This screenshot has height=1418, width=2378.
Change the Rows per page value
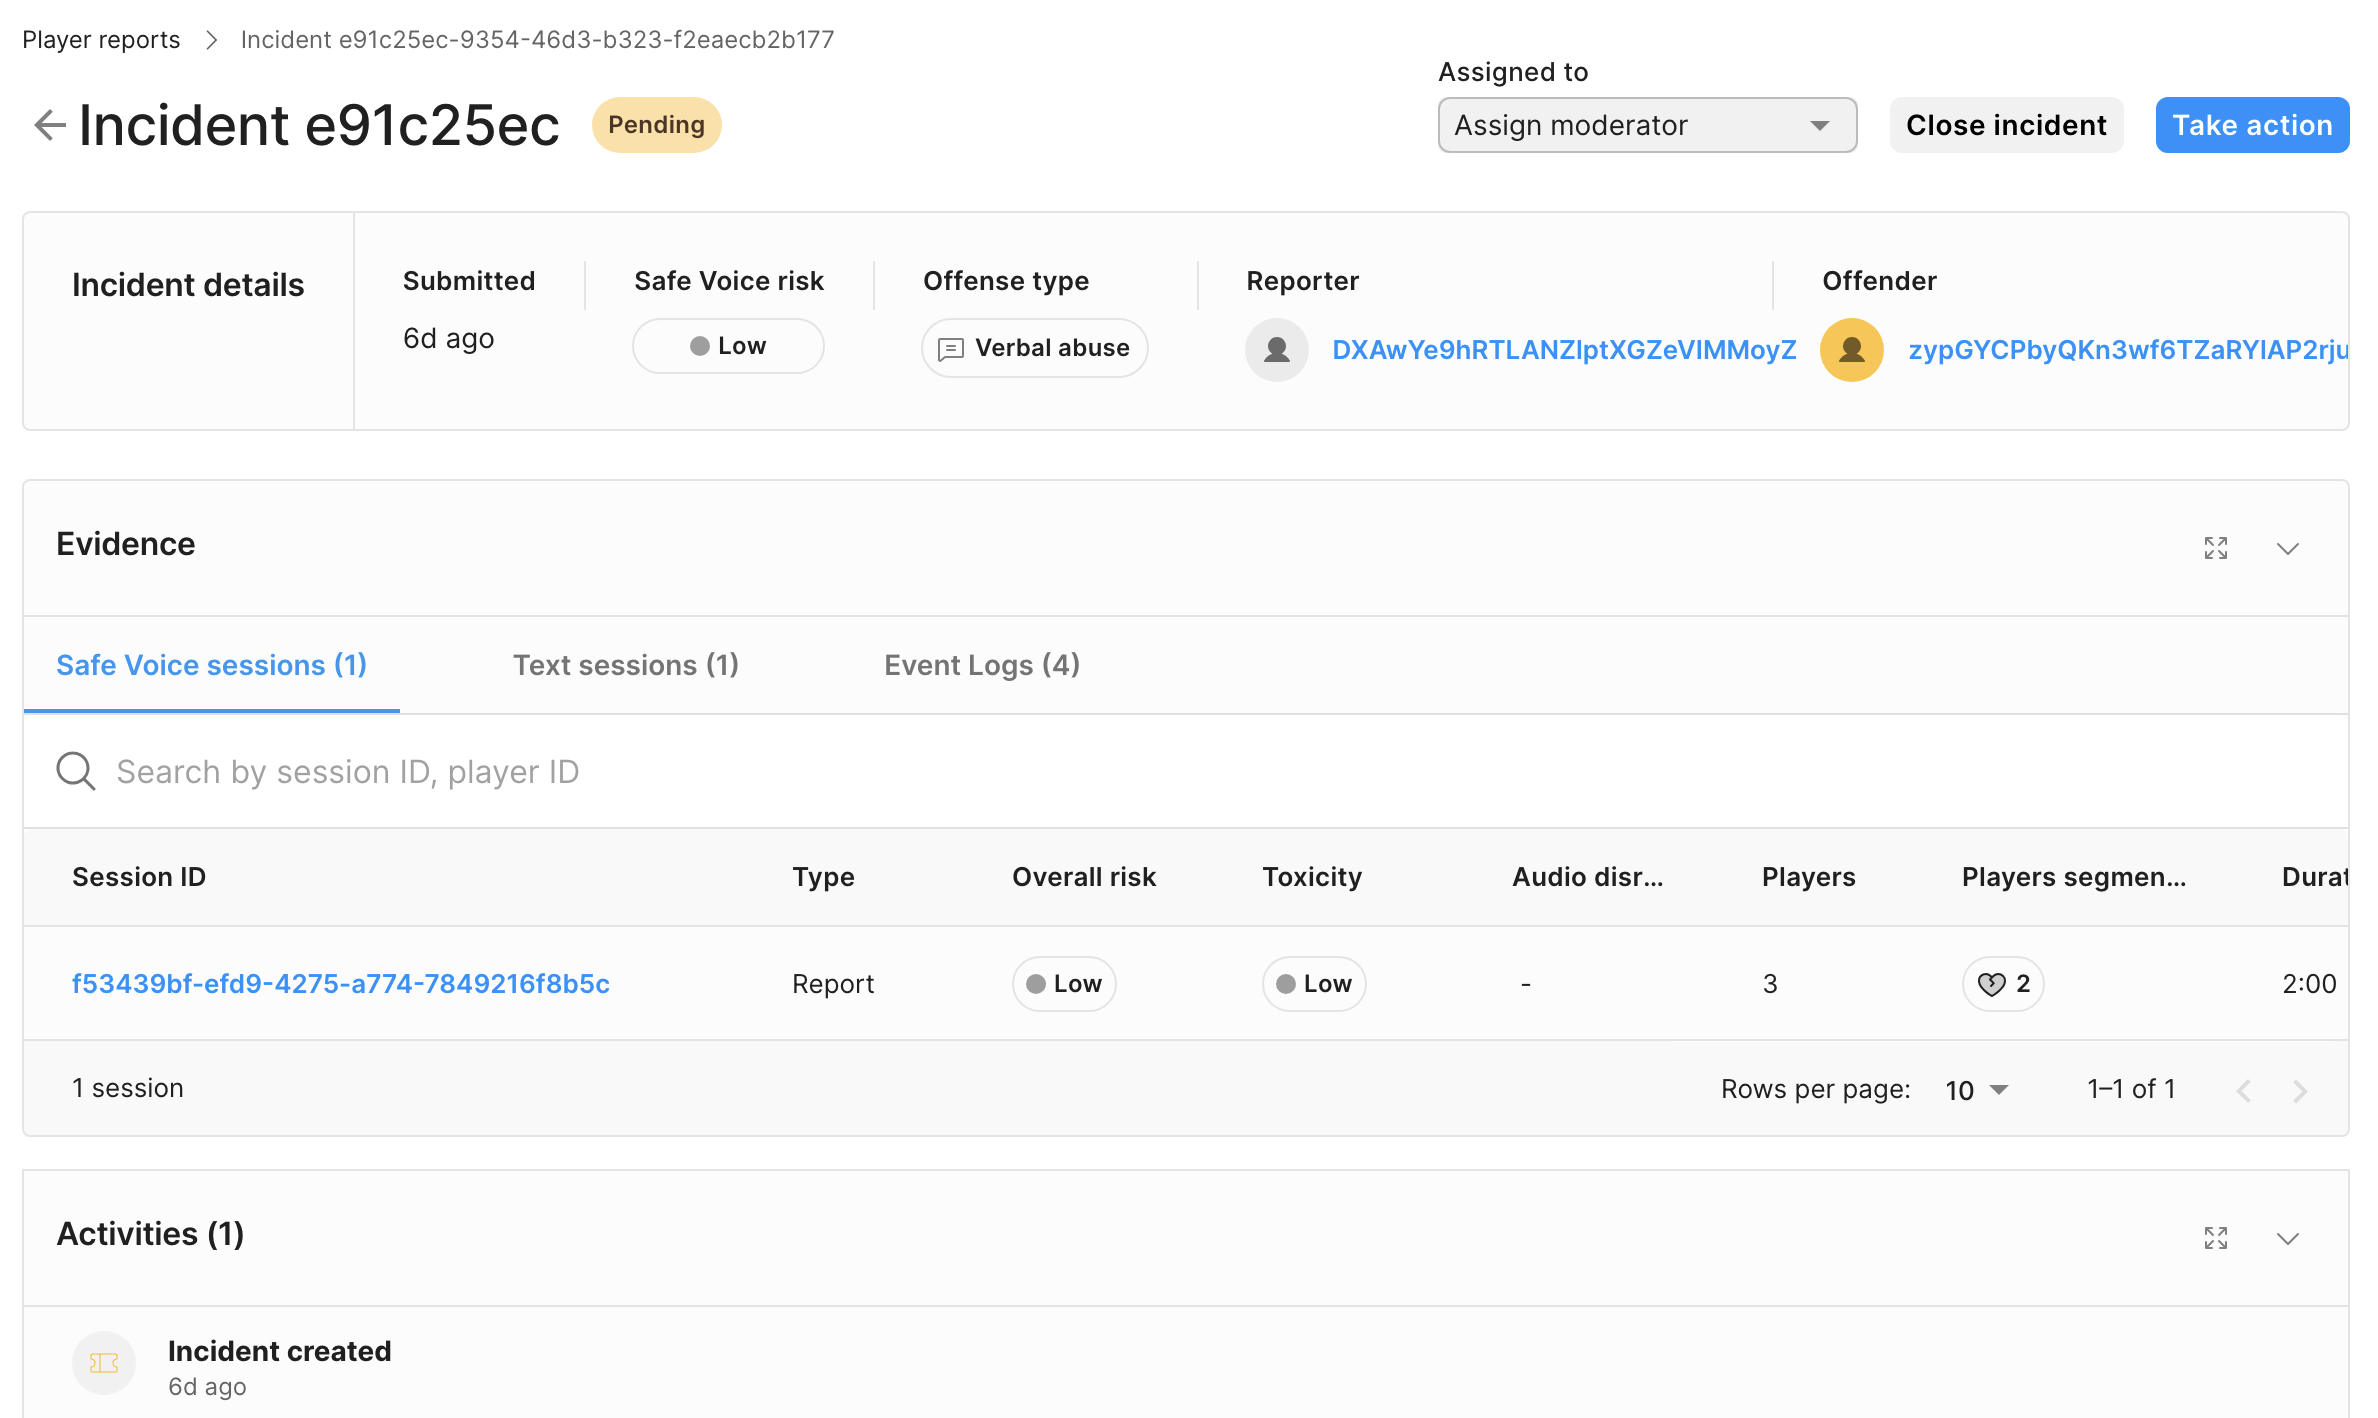1976,1089
